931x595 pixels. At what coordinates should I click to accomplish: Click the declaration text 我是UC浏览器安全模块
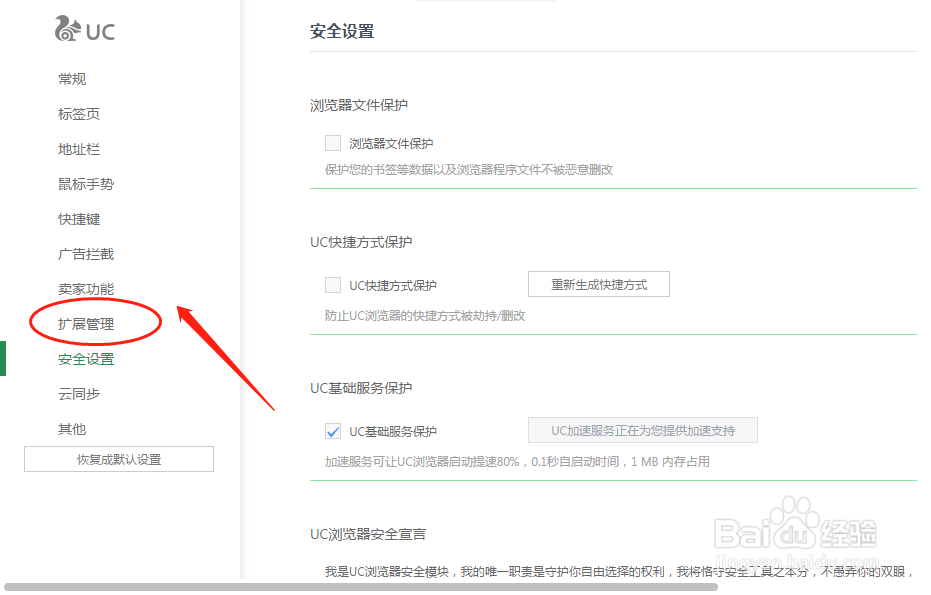[x=619, y=572]
